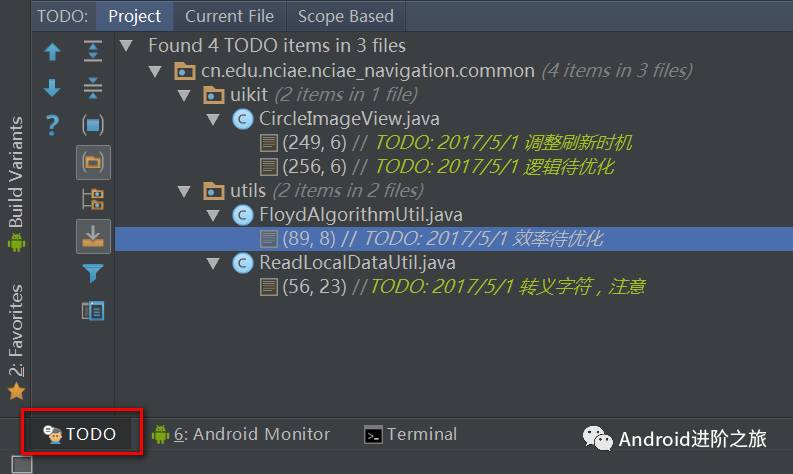Click the Expand All icon
The height and width of the screenshot is (474, 793).
(93, 51)
